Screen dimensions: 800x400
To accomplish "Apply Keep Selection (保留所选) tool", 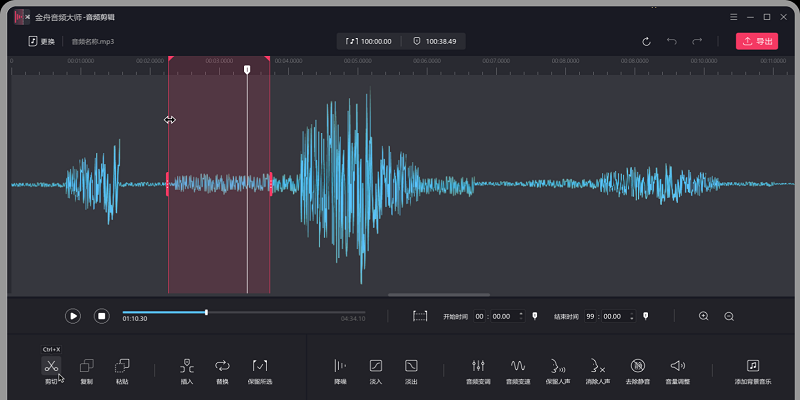I will pos(260,366).
